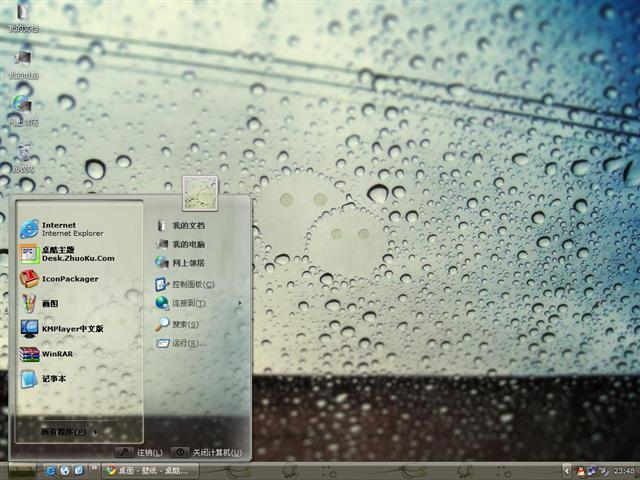The image size is (640, 480).
Task: Open 我的文档 in Start menu right pane
Action: point(180,225)
